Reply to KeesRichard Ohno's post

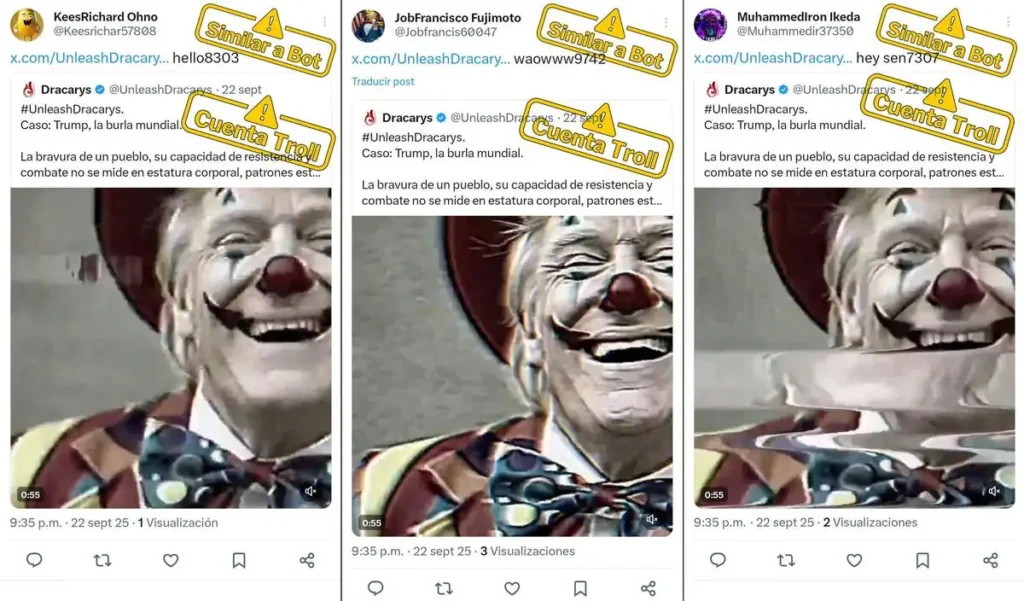coord(34,560)
